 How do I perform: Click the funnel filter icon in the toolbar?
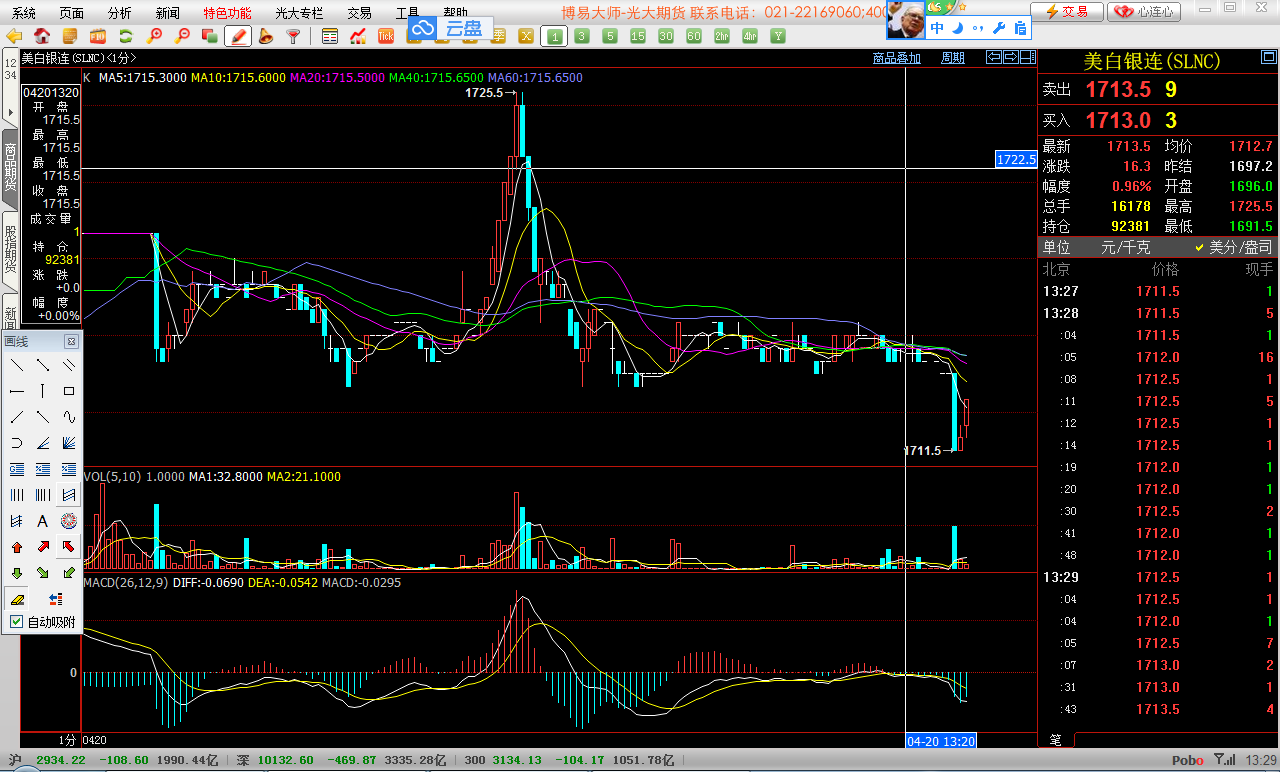(x=293, y=36)
